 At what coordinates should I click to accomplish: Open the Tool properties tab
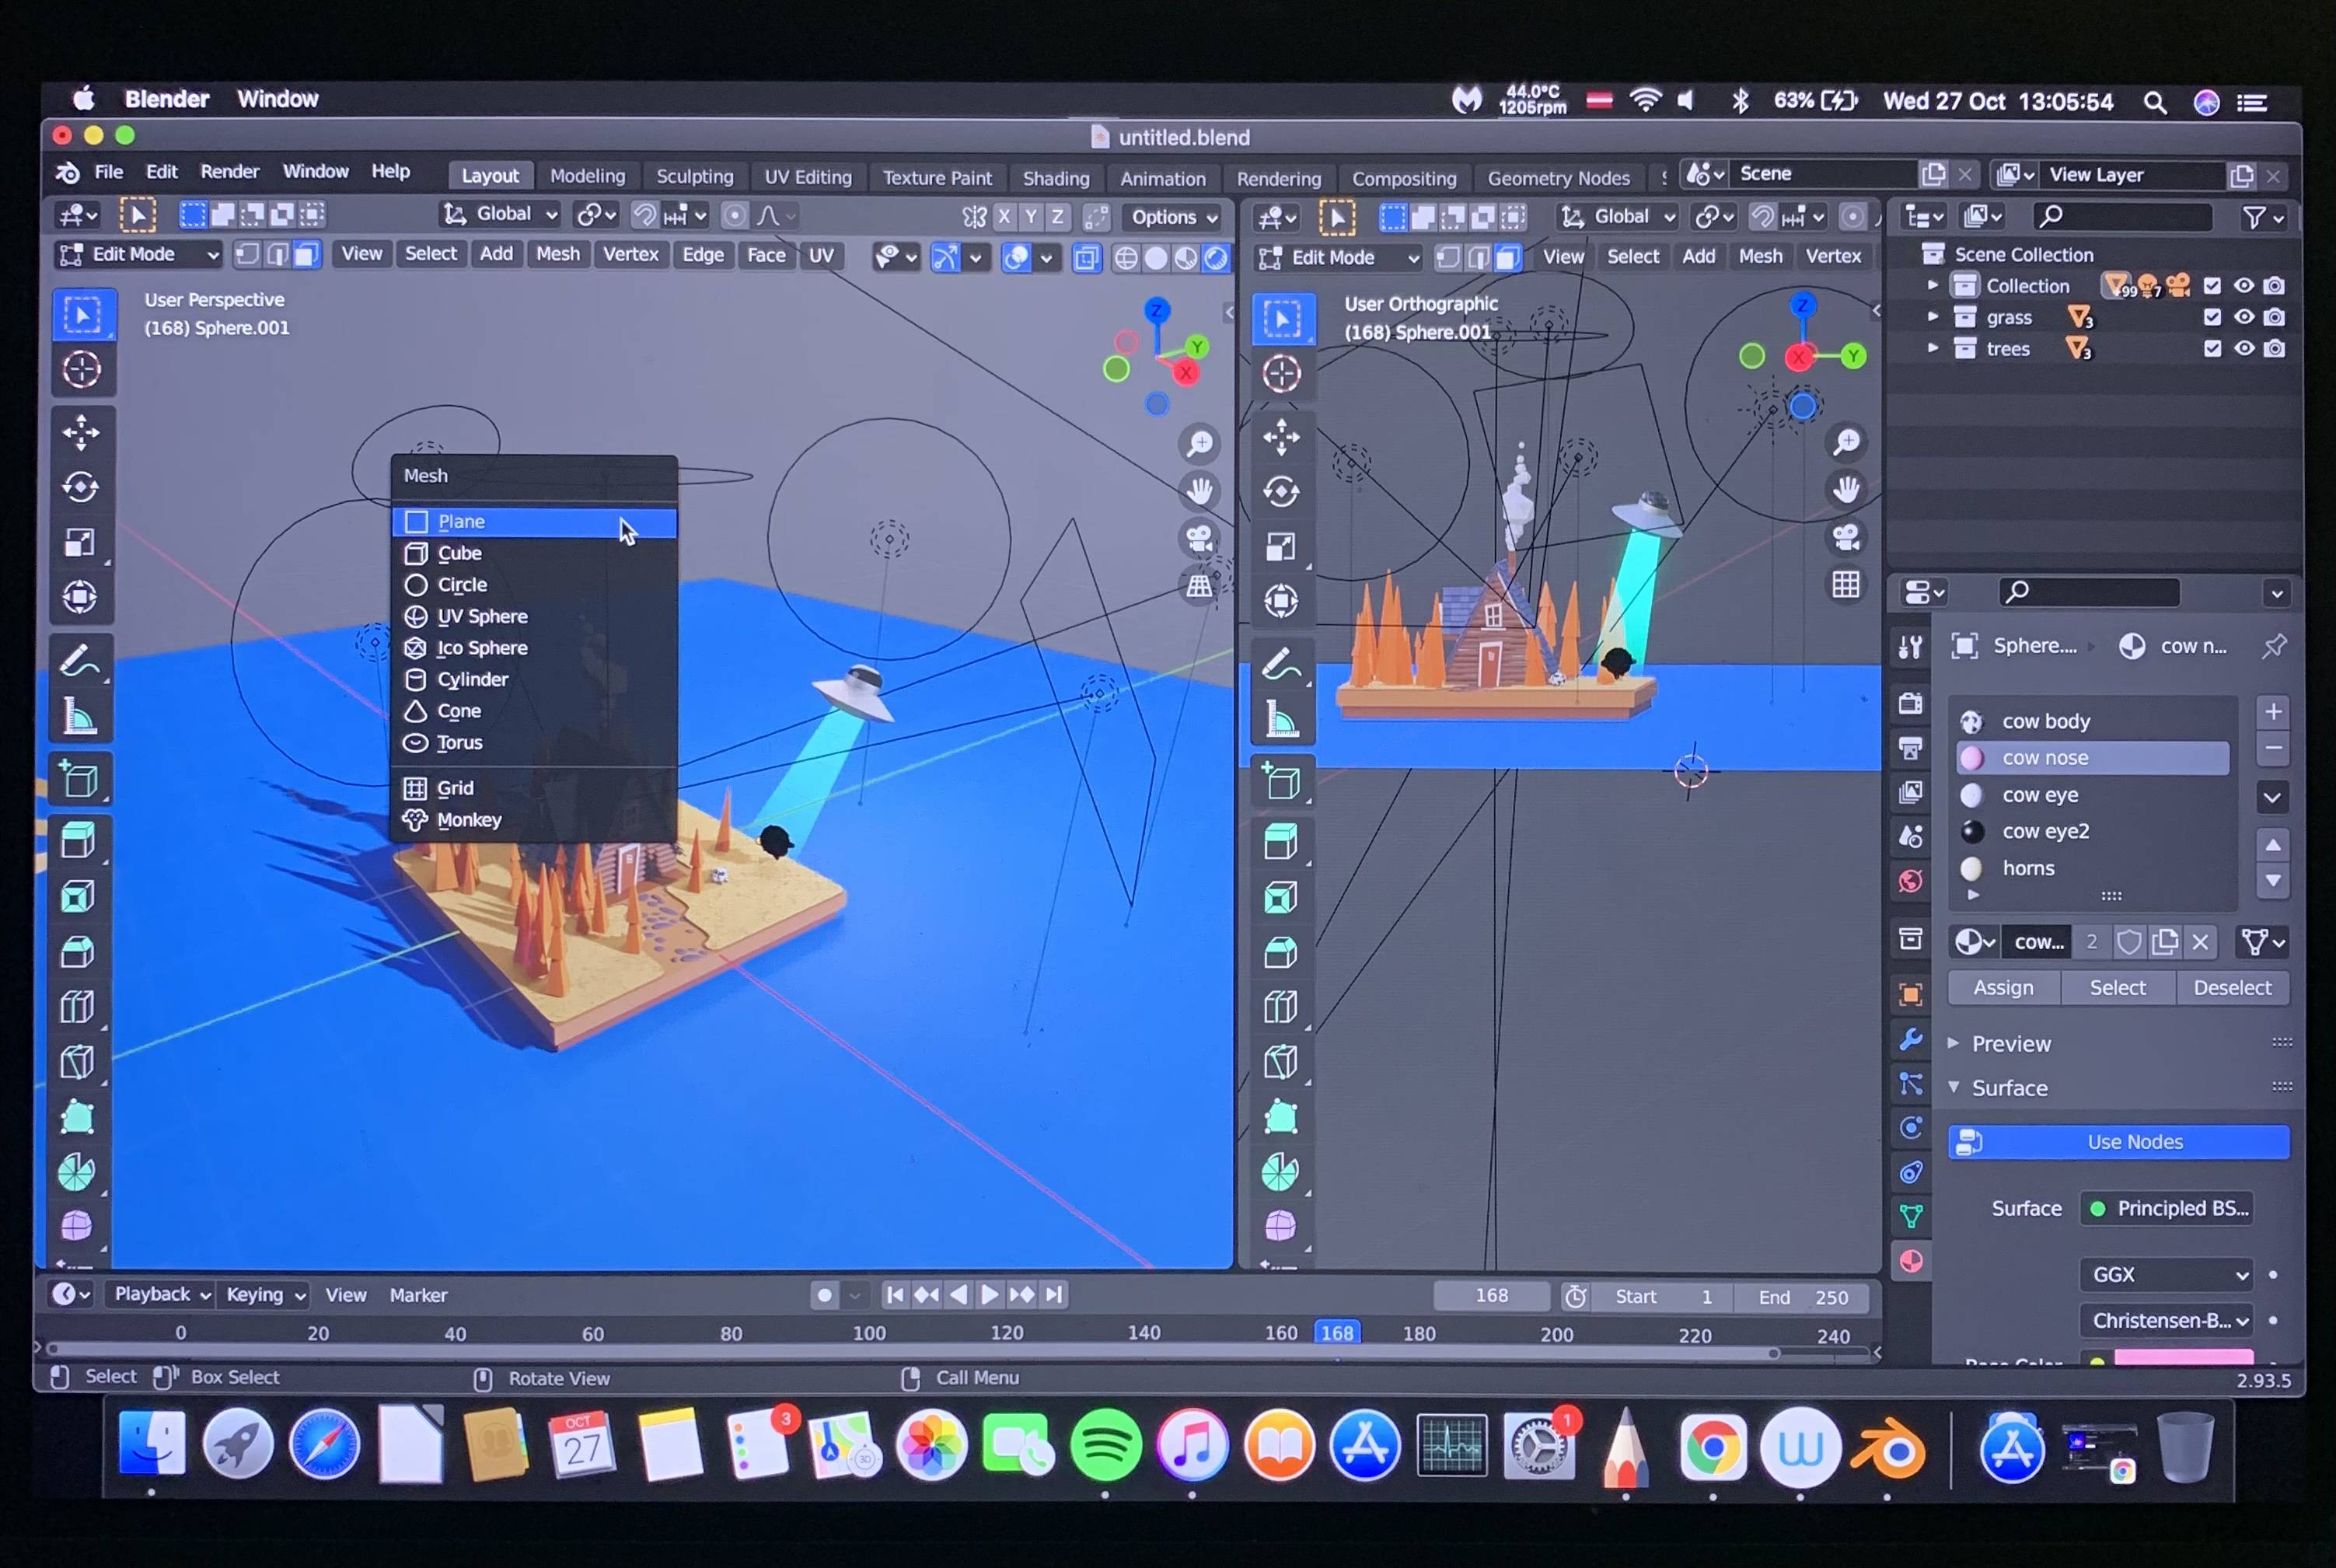pos(1911,648)
